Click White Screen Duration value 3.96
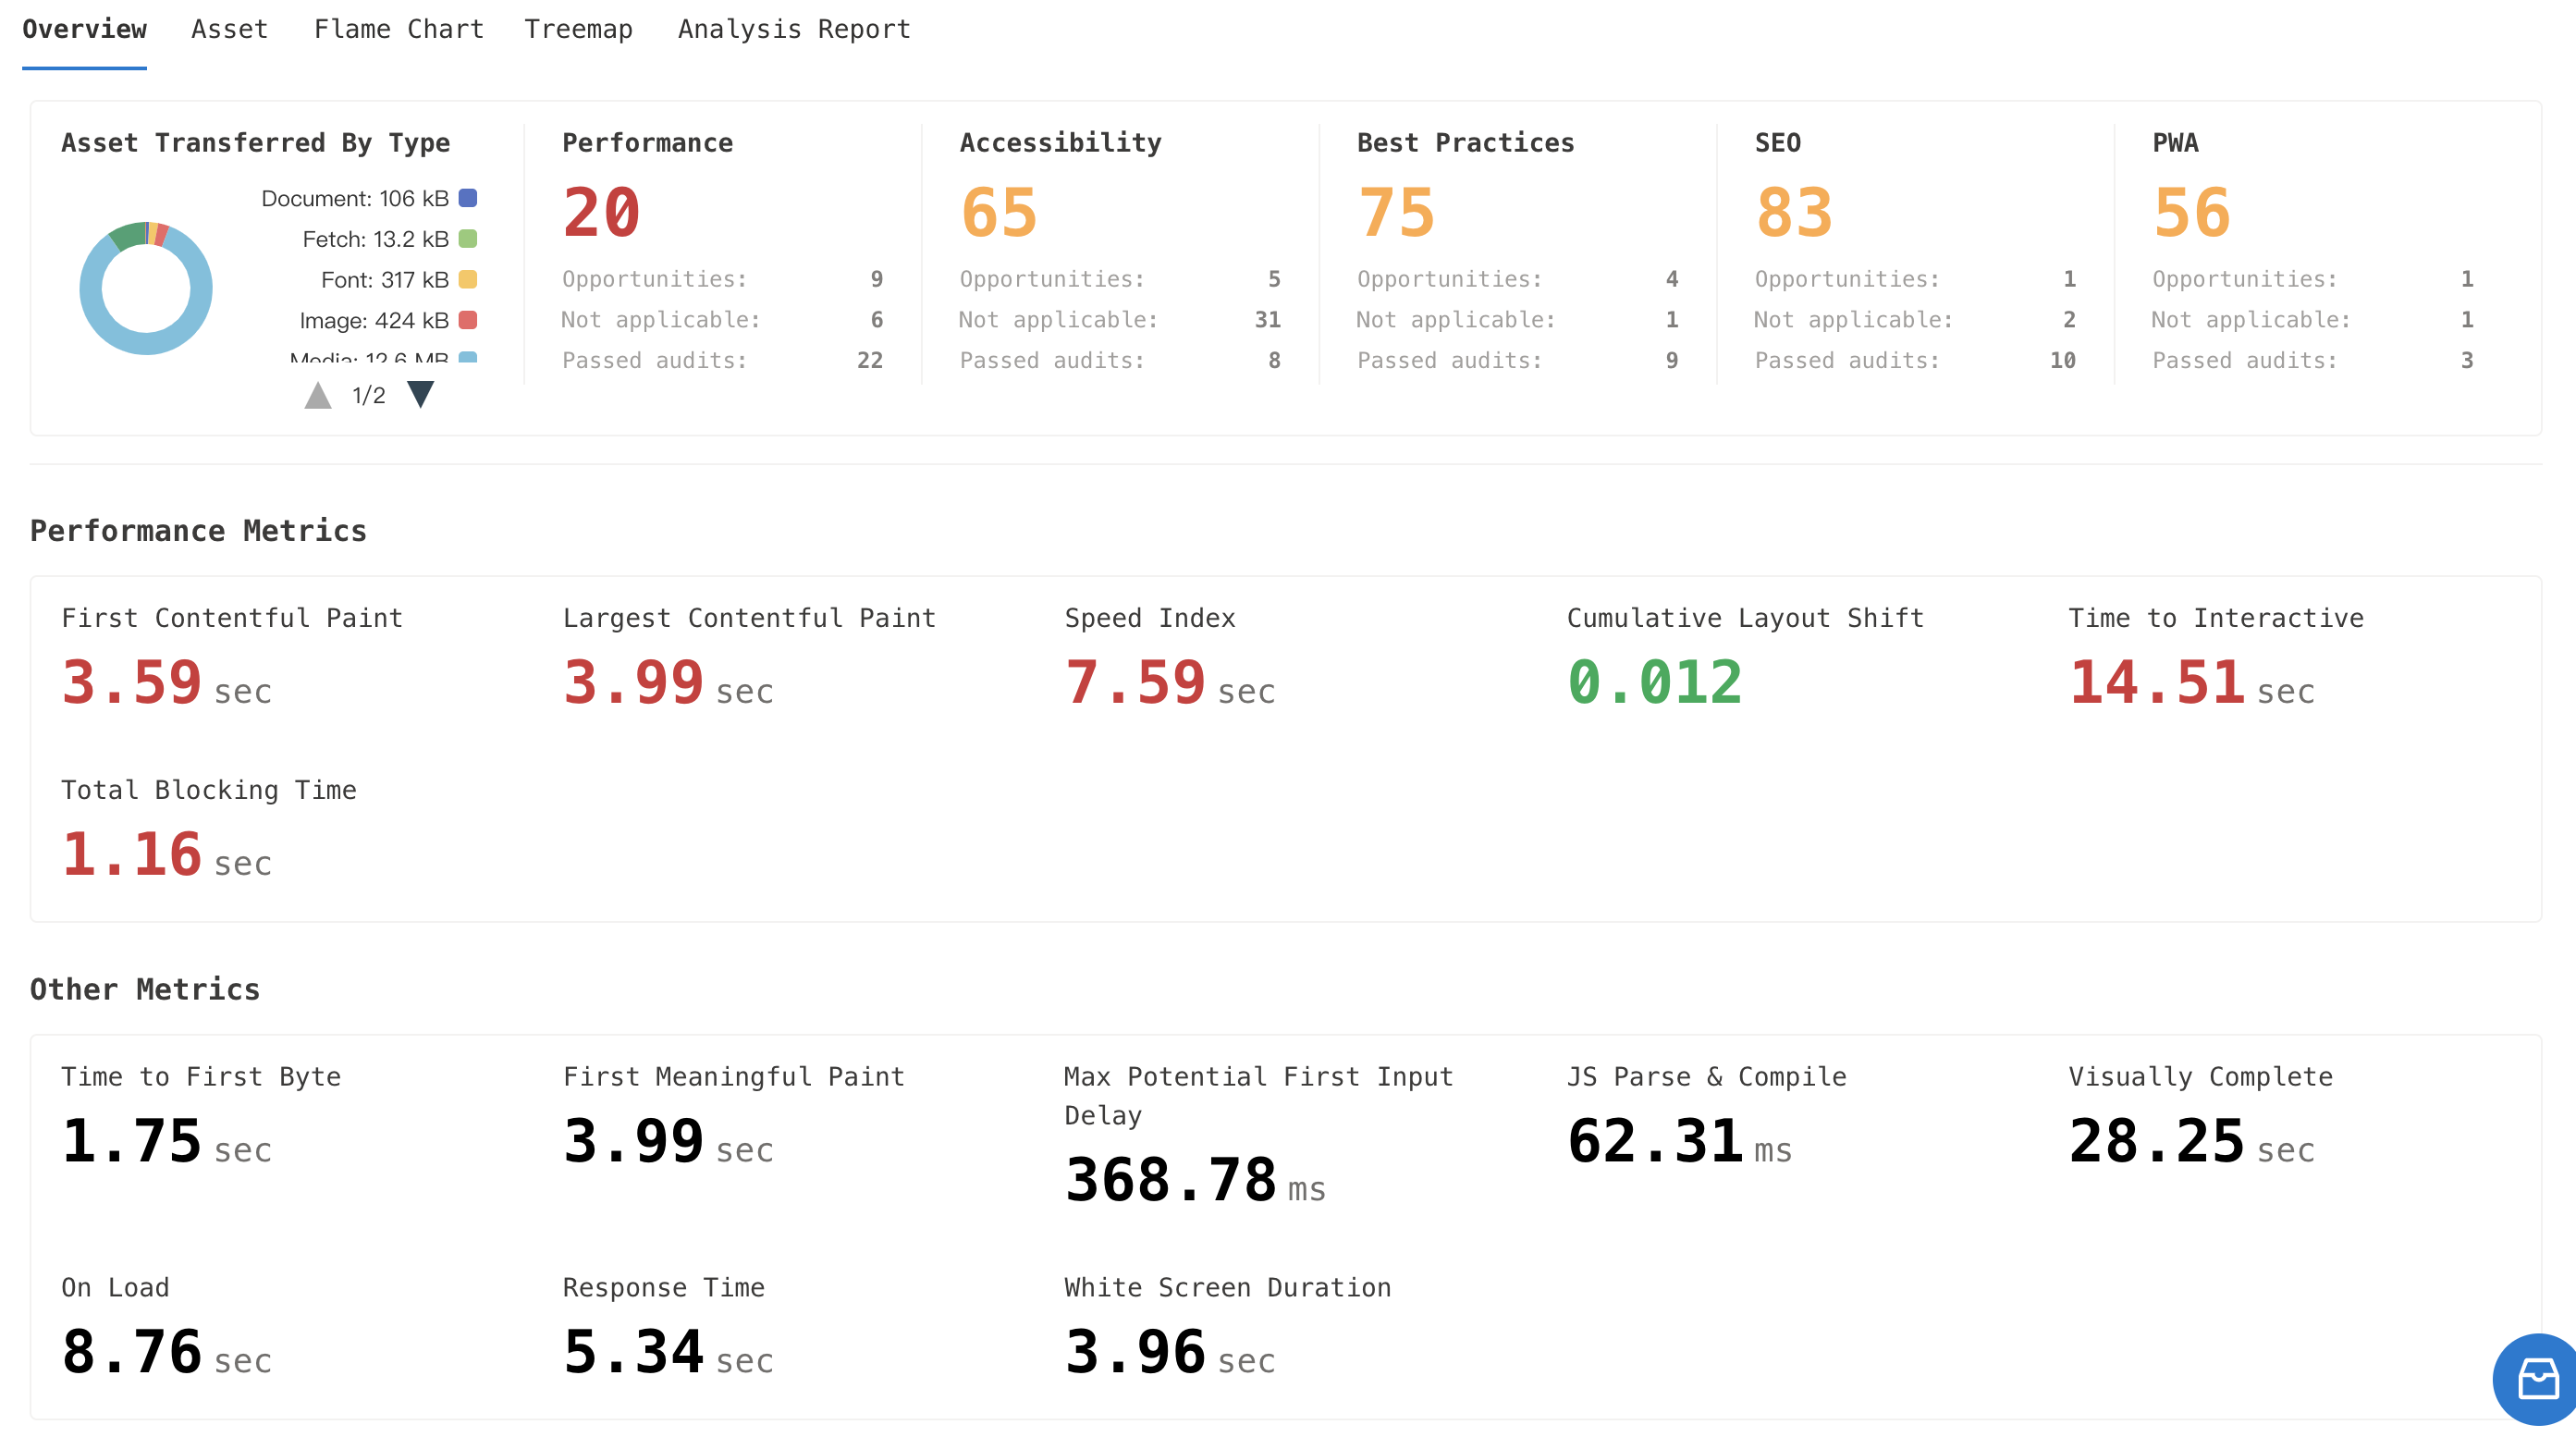2576x1437 pixels. pyautogui.click(x=1135, y=1353)
